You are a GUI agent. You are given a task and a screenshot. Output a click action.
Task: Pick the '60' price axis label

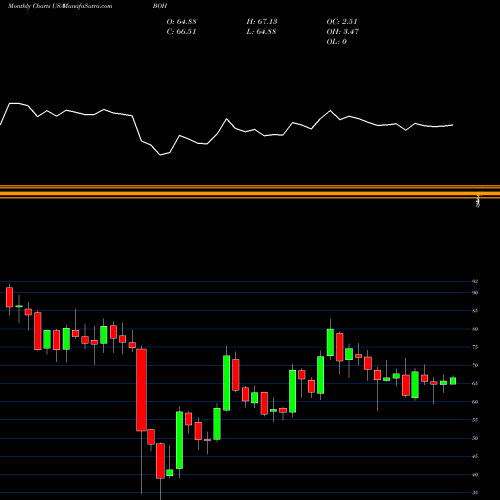point(475,402)
